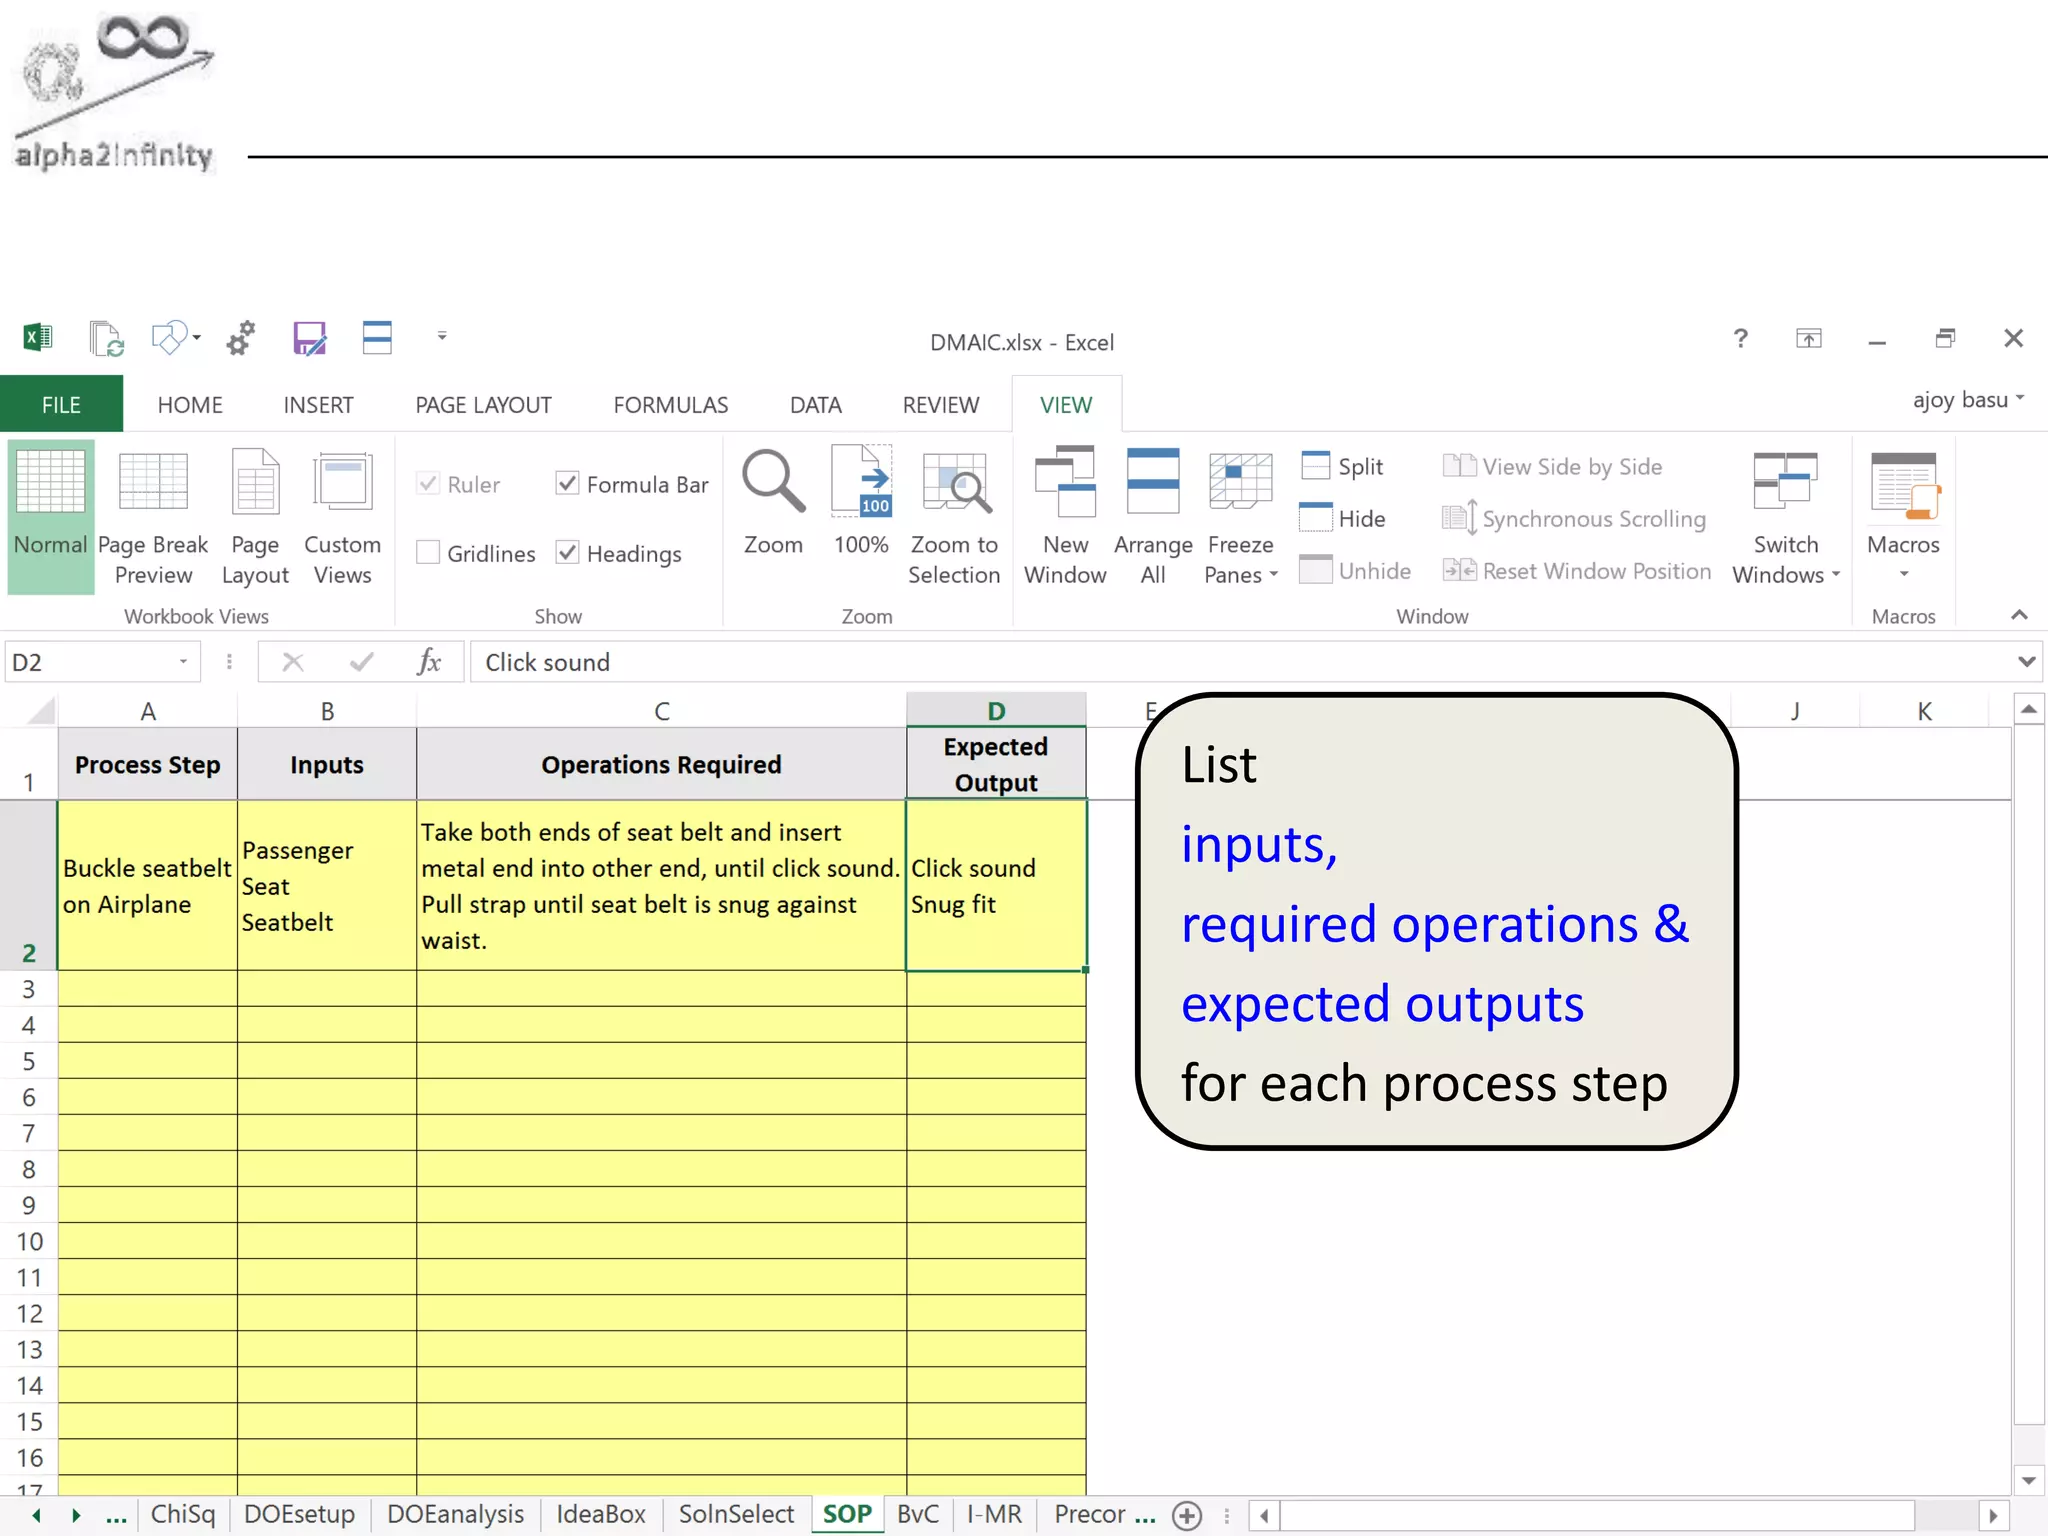Set zoom to 100%
2048x1536 pixels.
coord(861,502)
